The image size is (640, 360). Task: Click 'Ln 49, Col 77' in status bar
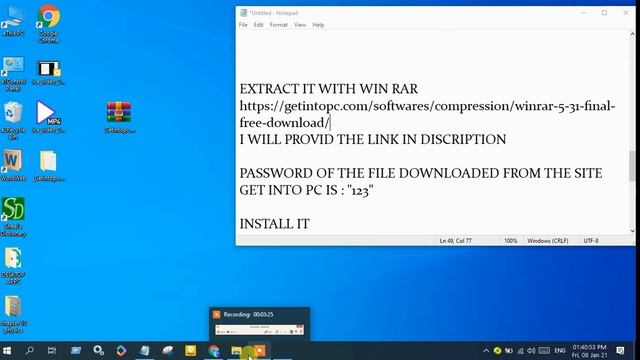coord(456,241)
